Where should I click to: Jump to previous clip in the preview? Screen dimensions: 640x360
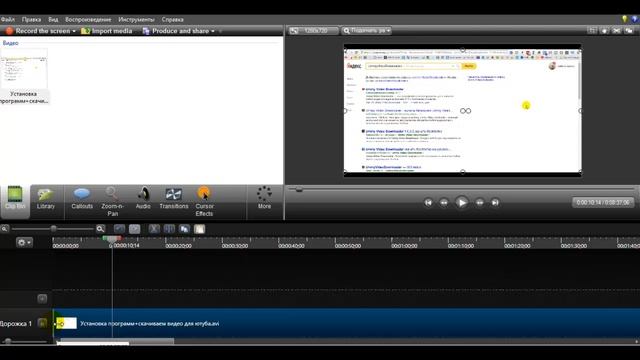pos(428,202)
